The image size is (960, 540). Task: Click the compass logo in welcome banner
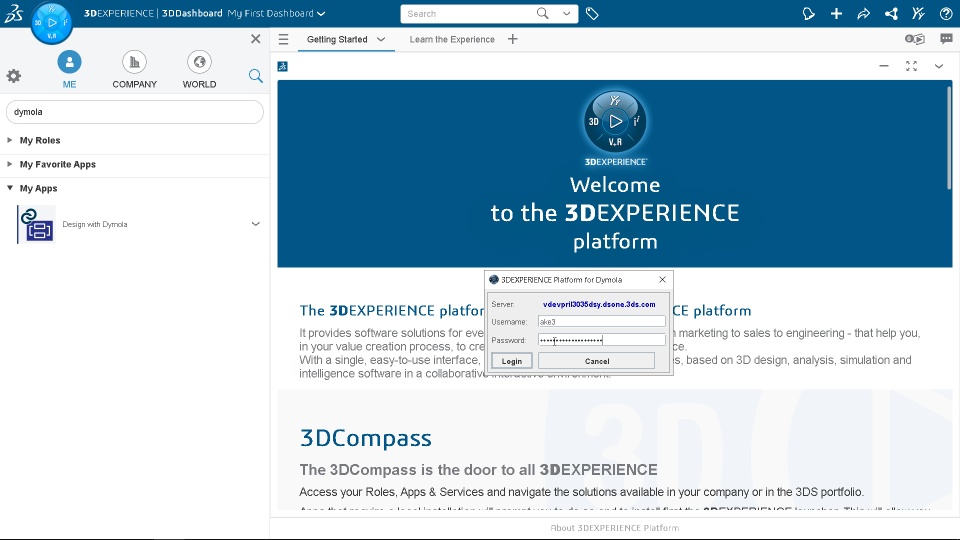[x=615, y=122]
